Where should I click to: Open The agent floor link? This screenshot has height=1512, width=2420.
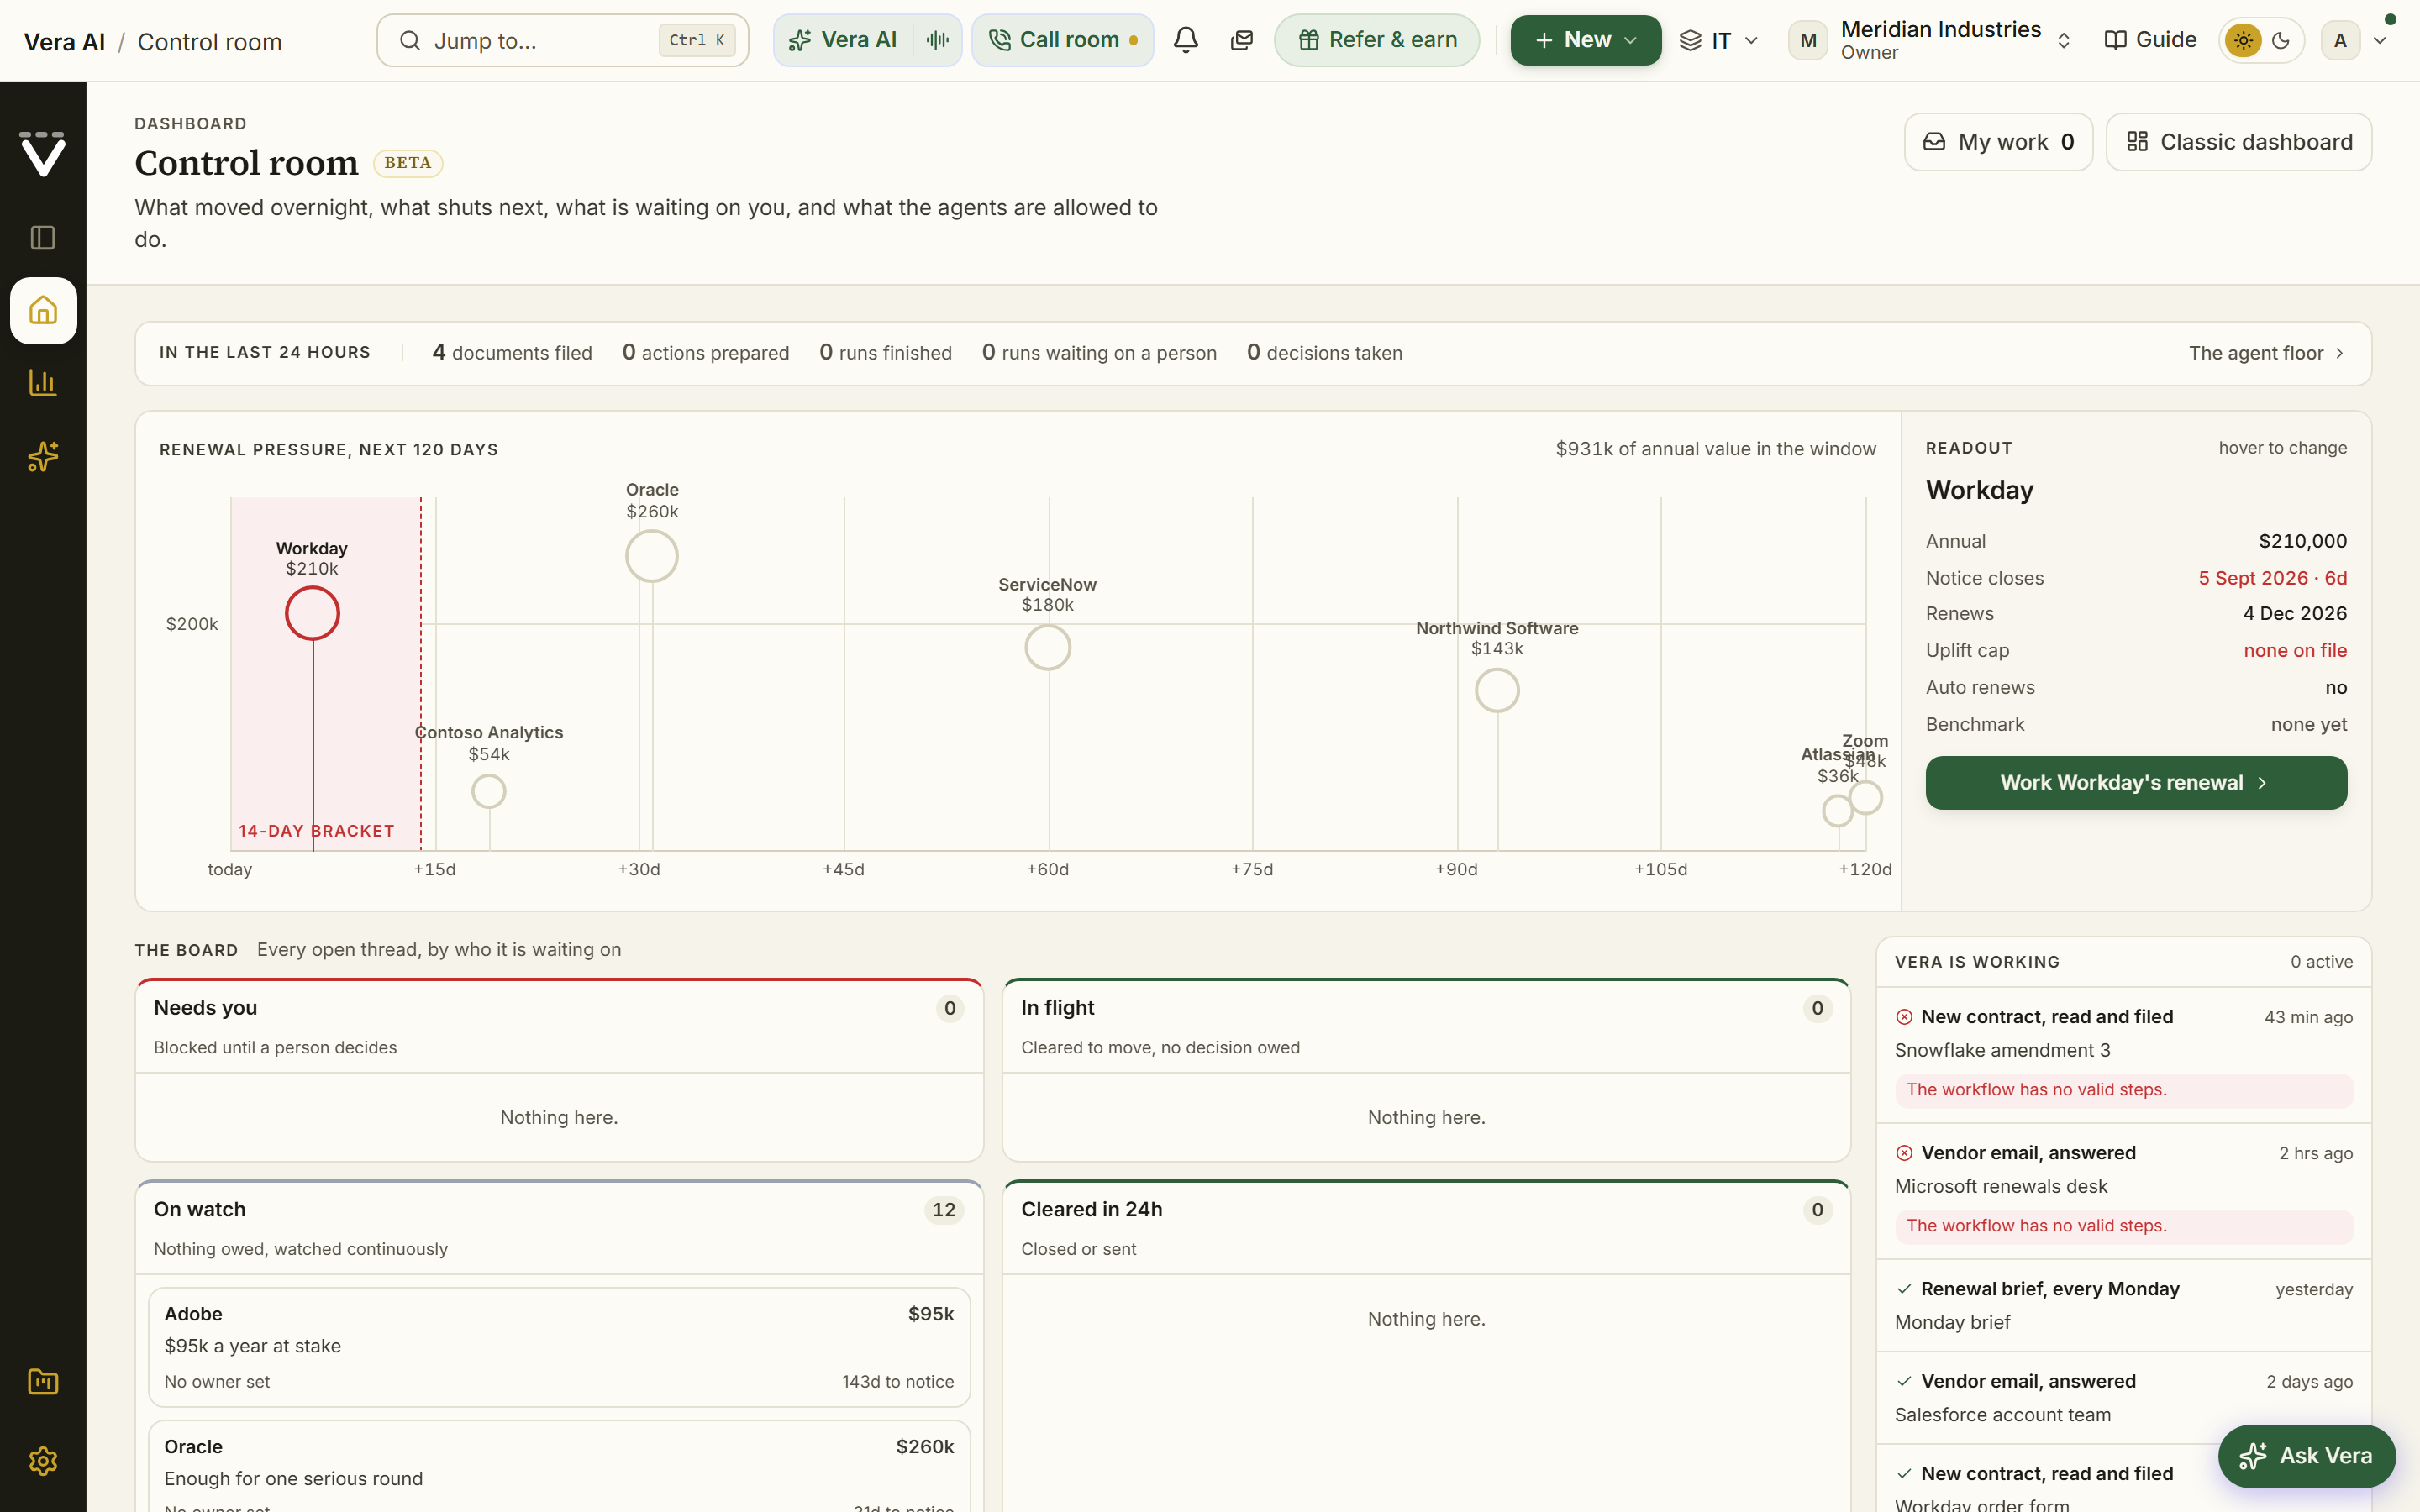point(2266,353)
